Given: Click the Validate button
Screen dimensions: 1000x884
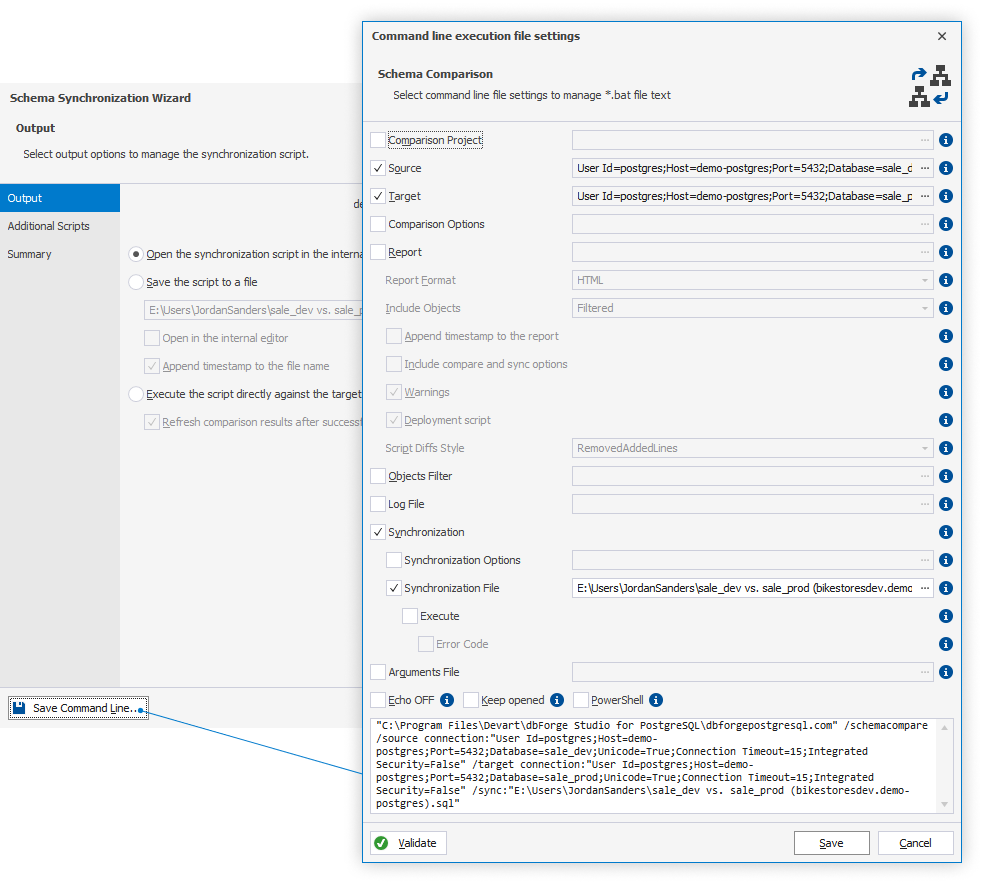Looking at the screenshot, I should pos(408,843).
